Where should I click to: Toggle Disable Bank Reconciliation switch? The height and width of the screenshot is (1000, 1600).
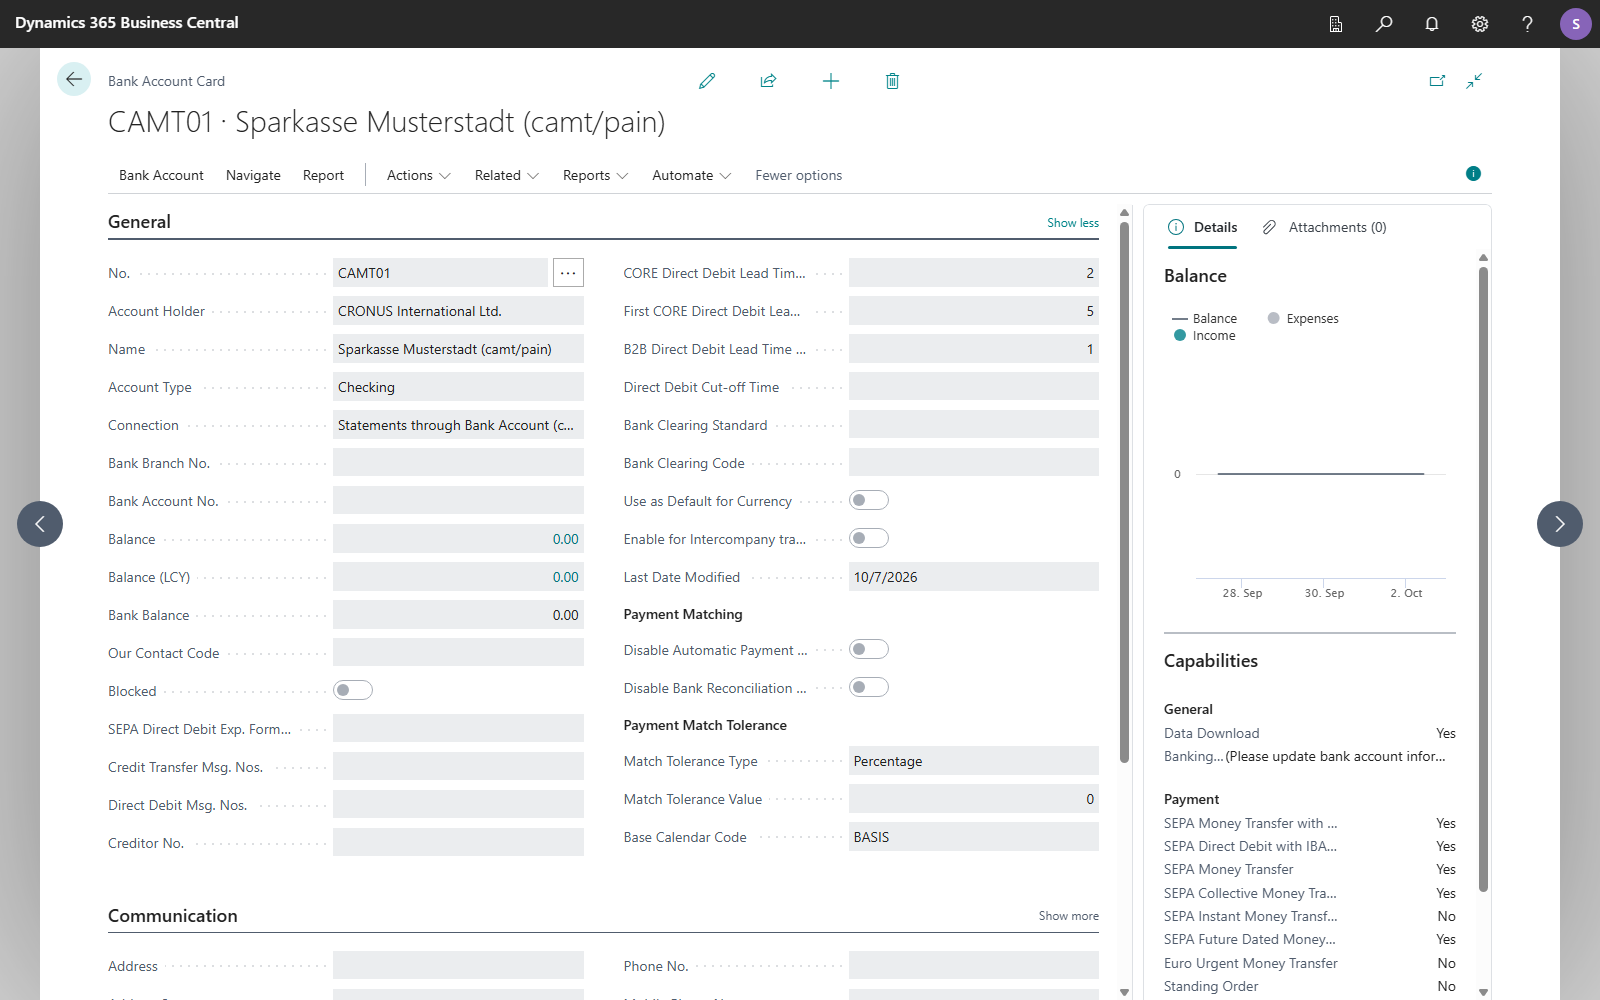869,687
